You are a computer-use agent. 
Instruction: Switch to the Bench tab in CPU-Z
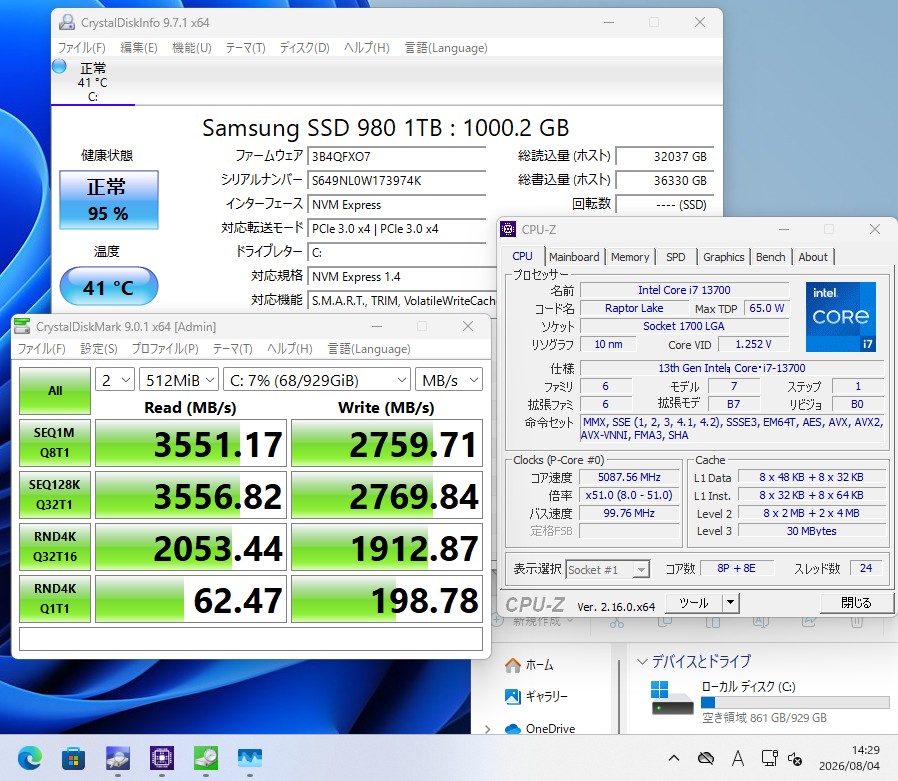(x=771, y=257)
